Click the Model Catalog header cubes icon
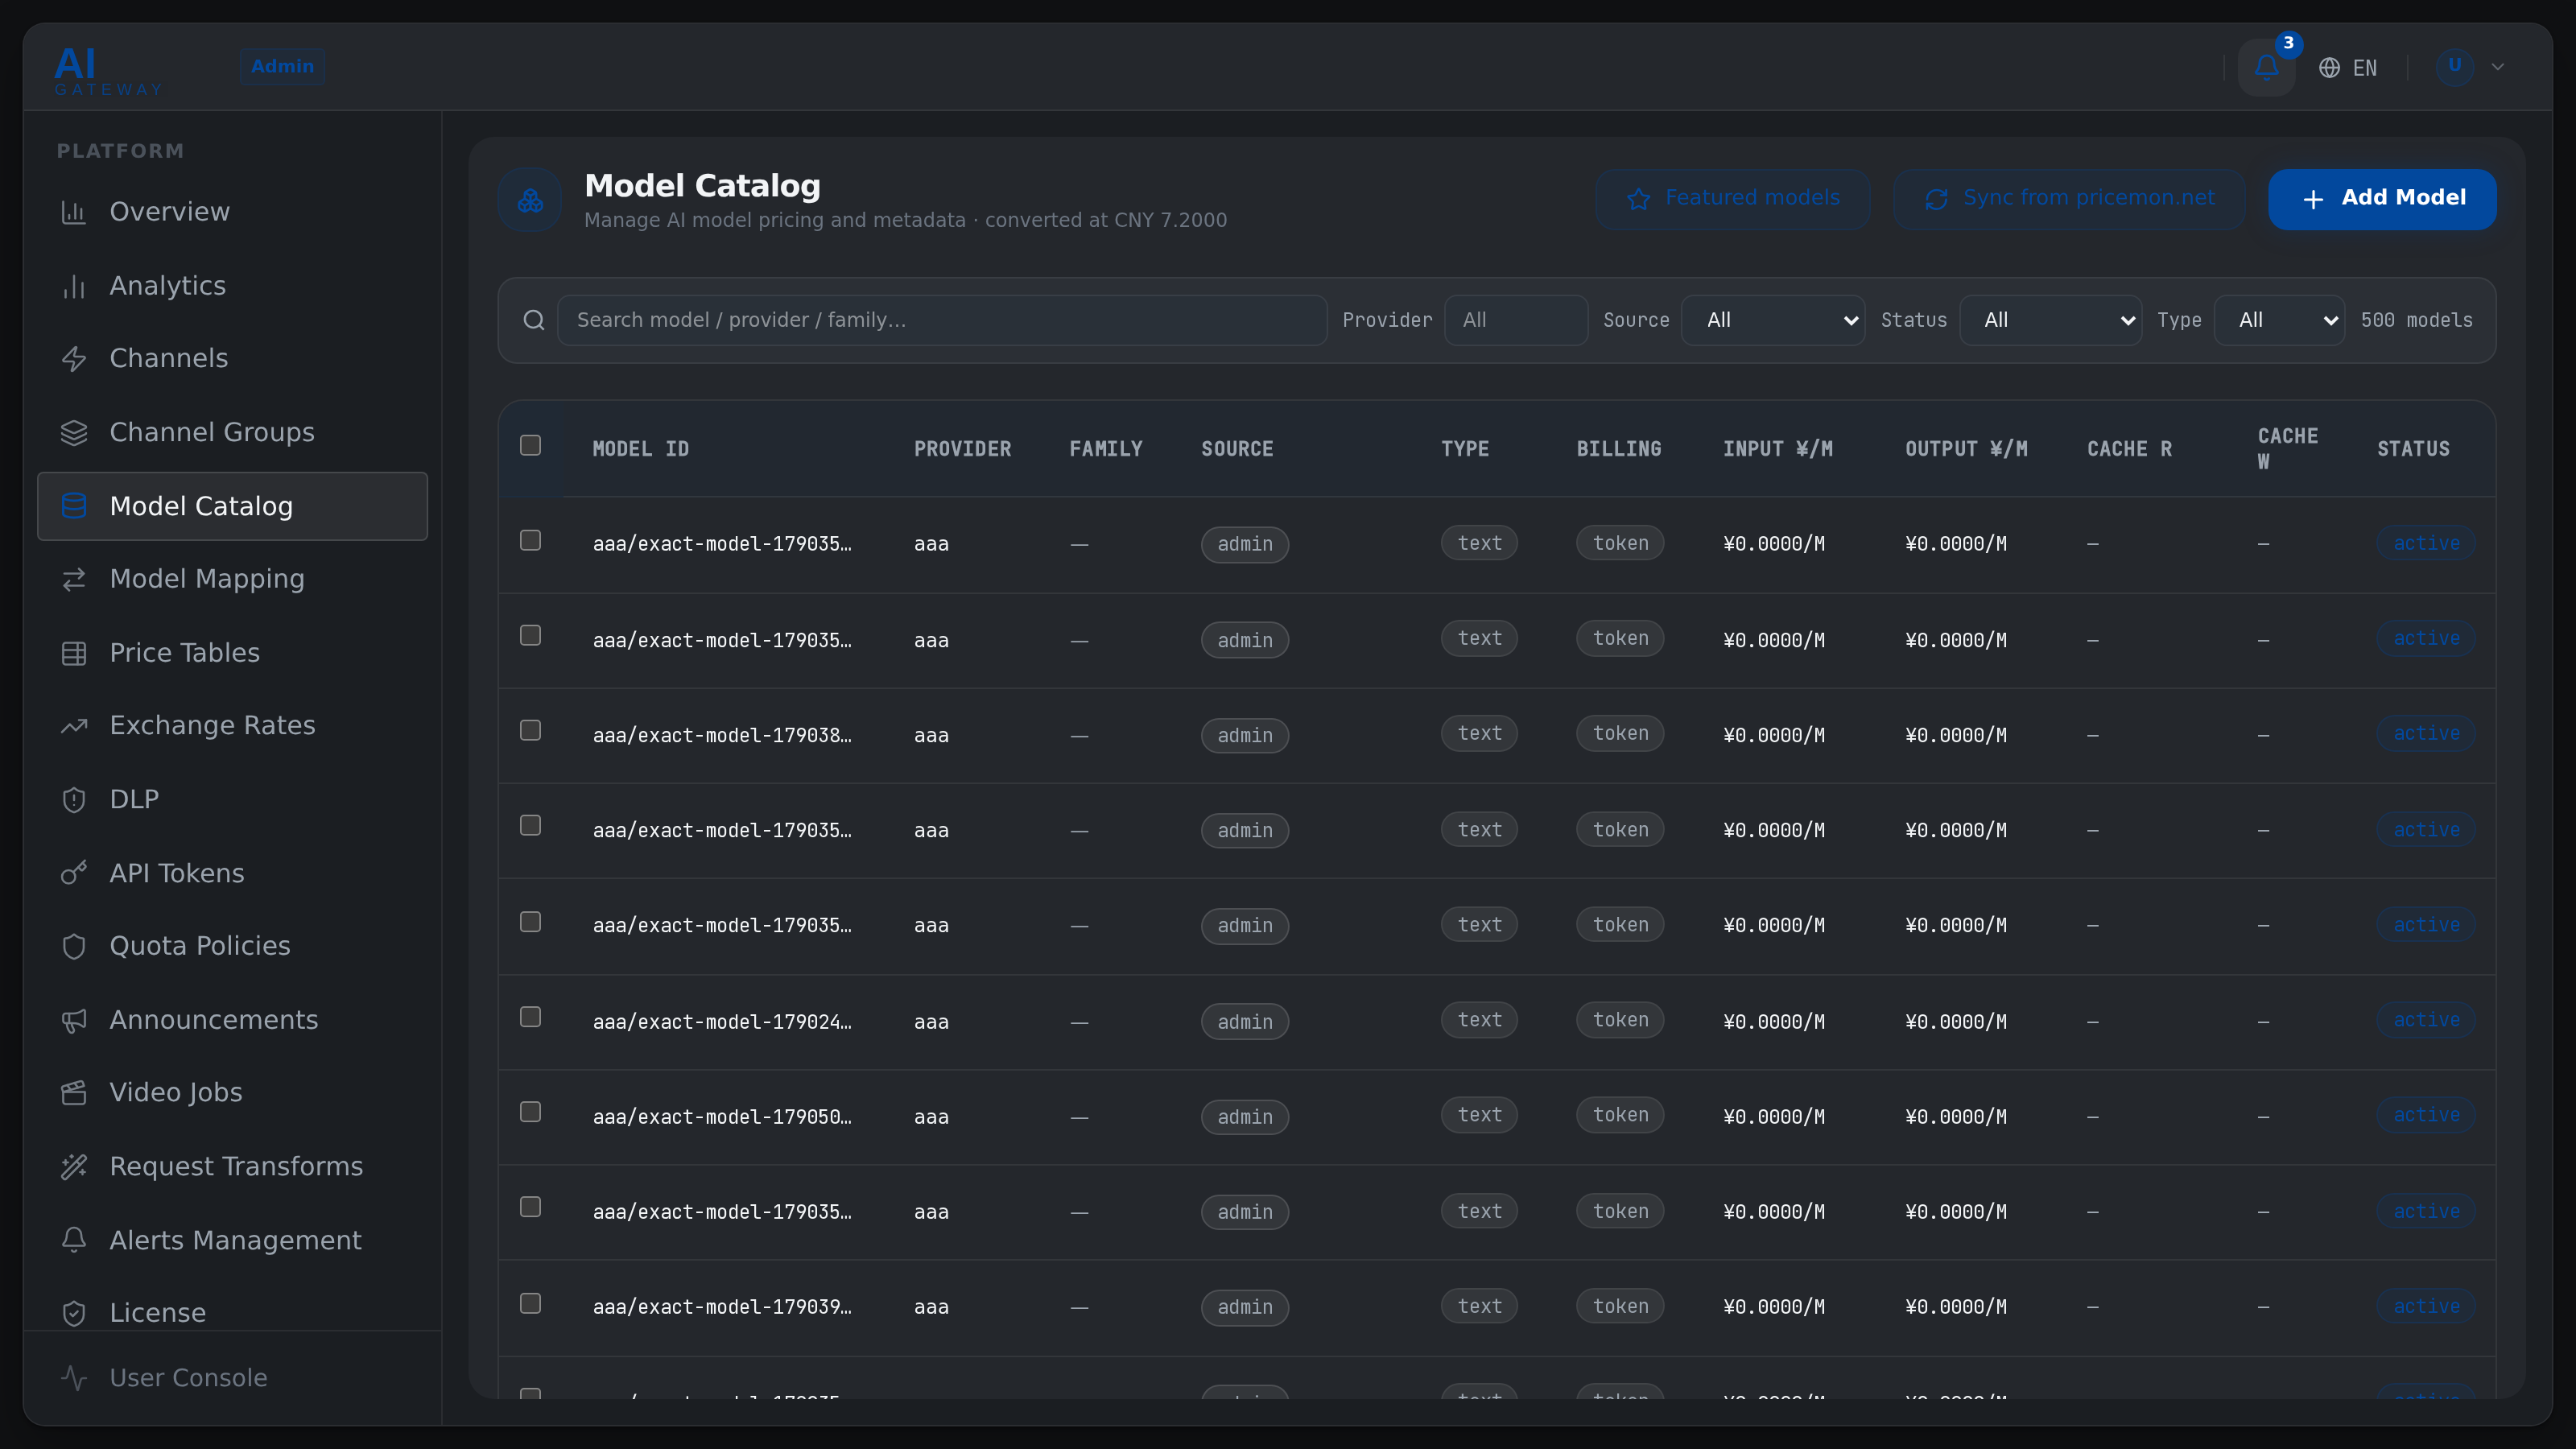The height and width of the screenshot is (1449, 2576). pos(530,200)
